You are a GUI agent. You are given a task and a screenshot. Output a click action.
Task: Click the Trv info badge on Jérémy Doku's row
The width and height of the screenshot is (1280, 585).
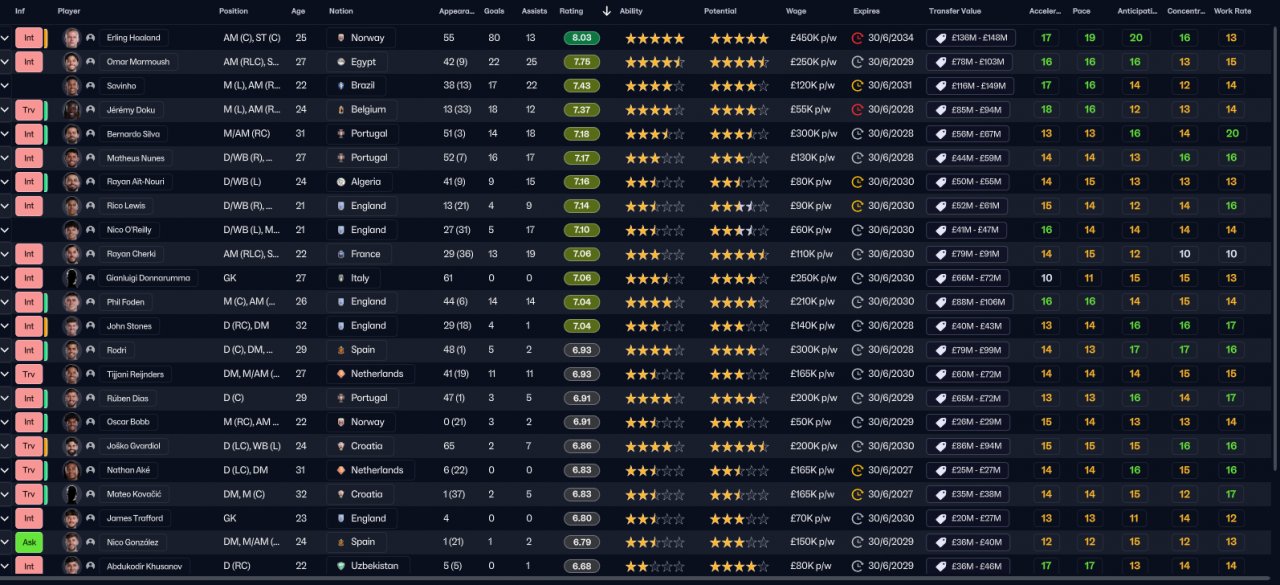(x=29, y=110)
